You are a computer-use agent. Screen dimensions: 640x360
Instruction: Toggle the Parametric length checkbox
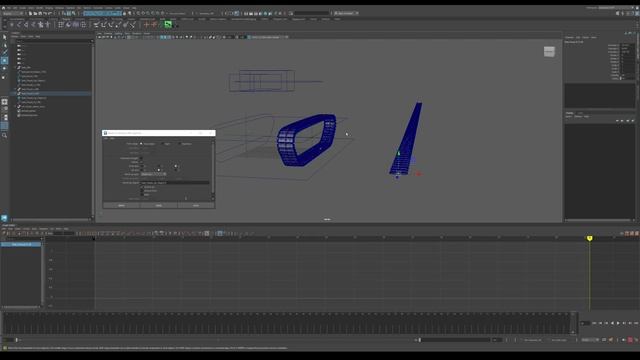click(141, 158)
